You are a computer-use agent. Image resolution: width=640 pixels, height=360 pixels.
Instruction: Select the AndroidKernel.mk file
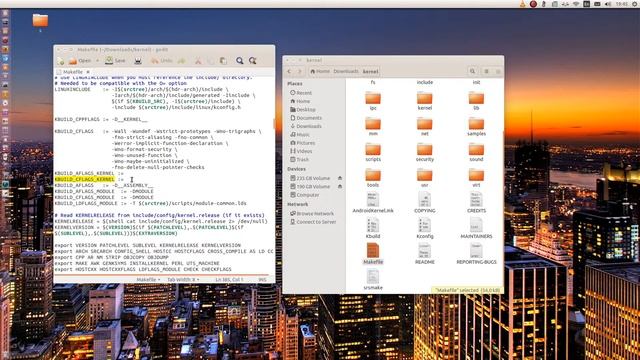(x=373, y=203)
